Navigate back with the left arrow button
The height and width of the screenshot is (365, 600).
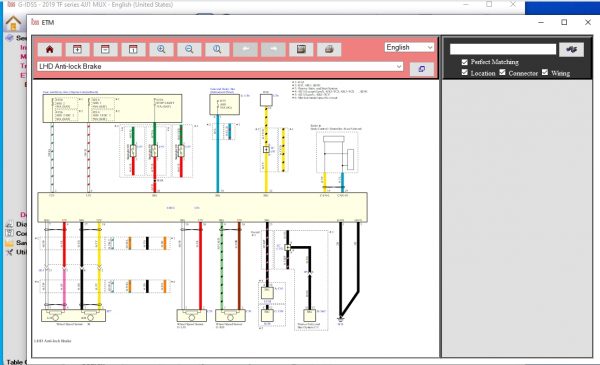point(245,49)
